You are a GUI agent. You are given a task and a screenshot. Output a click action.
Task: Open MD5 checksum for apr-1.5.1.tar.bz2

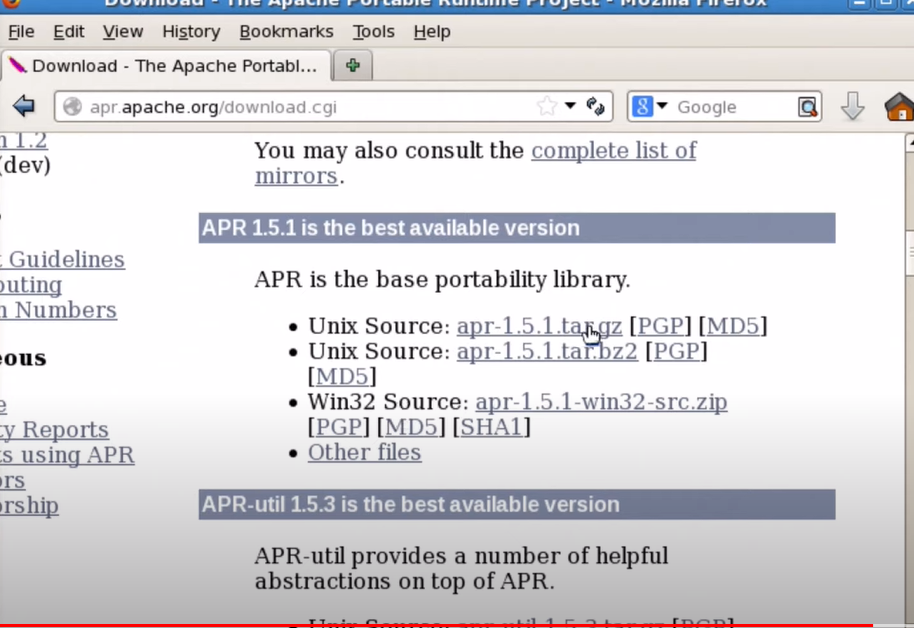pyautogui.click(x=342, y=376)
